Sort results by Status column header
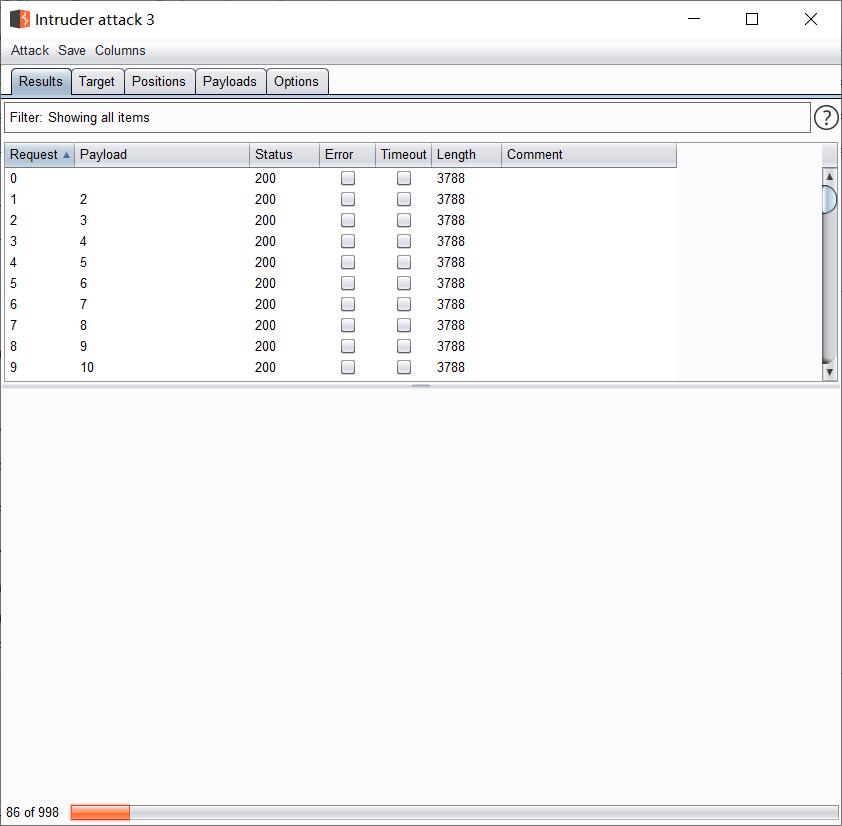The width and height of the screenshot is (842, 826). coord(274,155)
